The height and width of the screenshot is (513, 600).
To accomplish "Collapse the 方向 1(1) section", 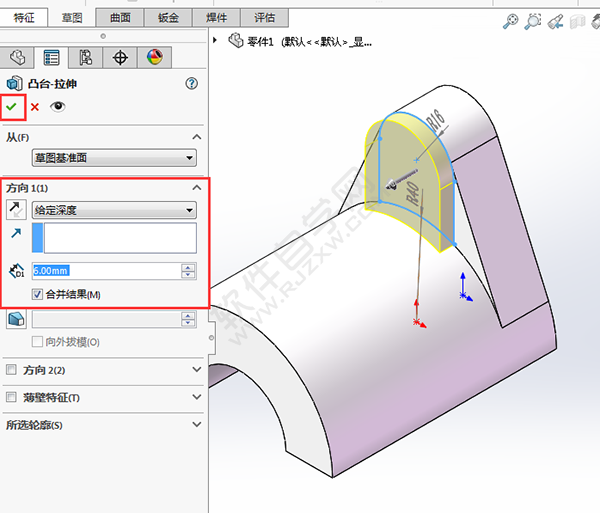I will coord(197,187).
